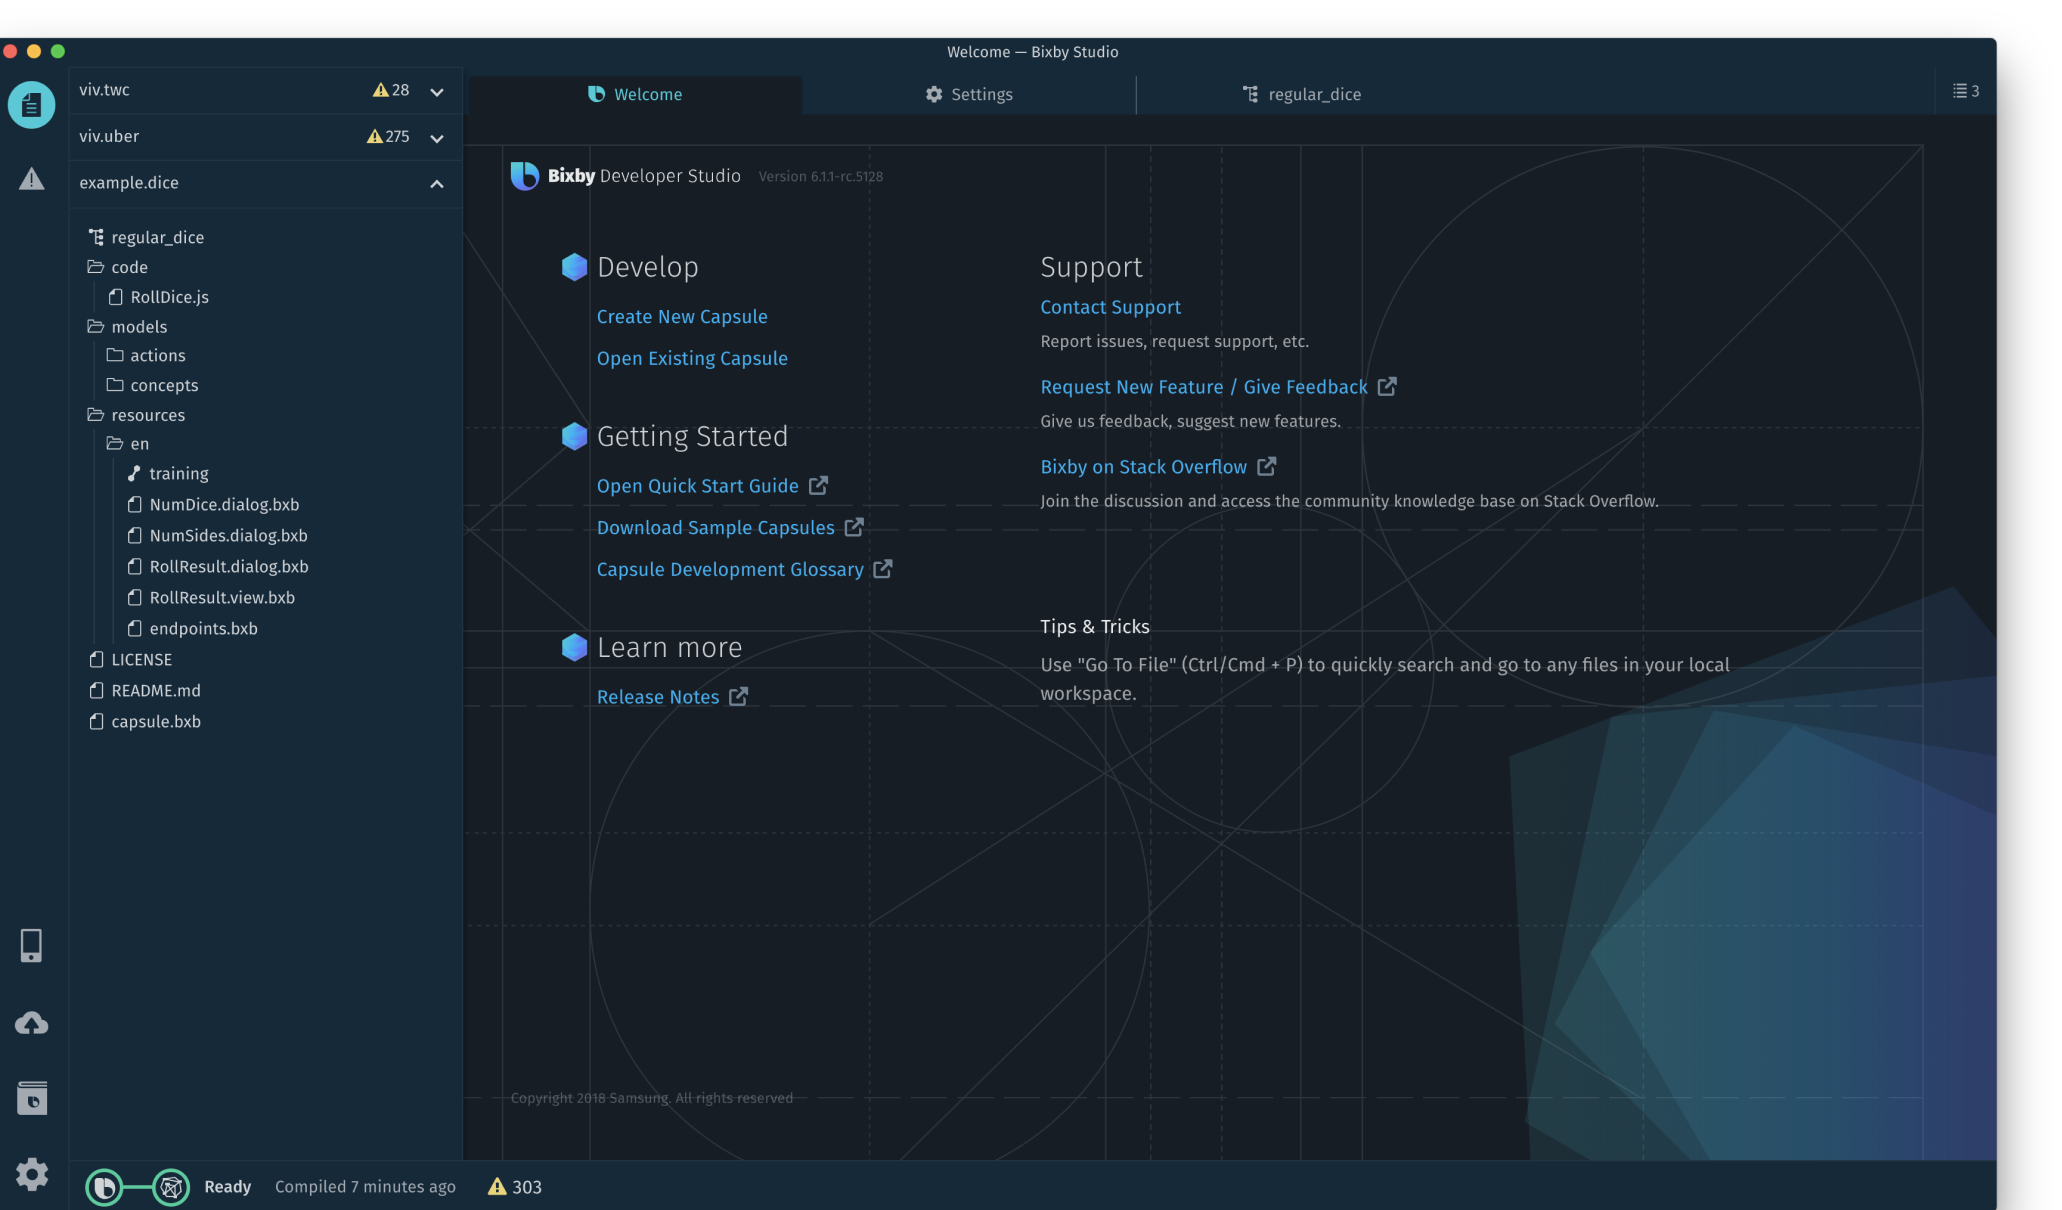Click Request New Feature / Give Feedback
The image size is (2062, 1210).
coord(1204,387)
